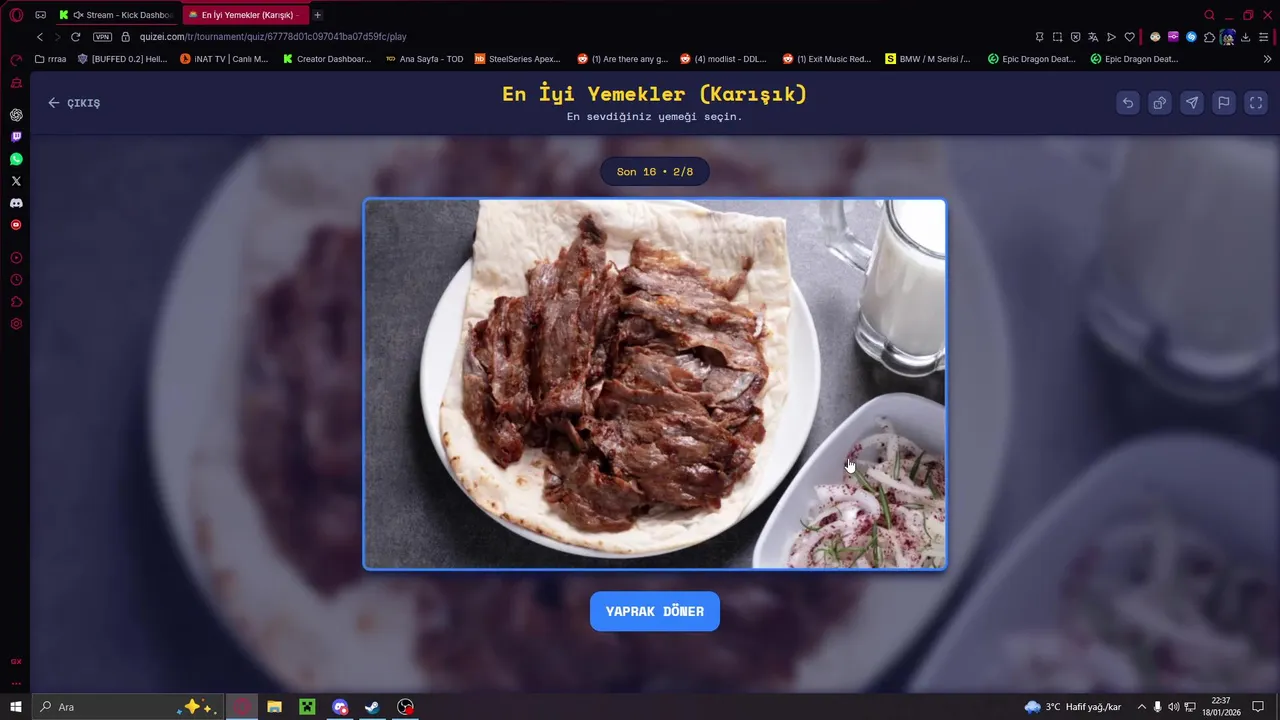Viewport: 1280px width, 720px height.
Task: Open the downloads icon
Action: (1246, 37)
